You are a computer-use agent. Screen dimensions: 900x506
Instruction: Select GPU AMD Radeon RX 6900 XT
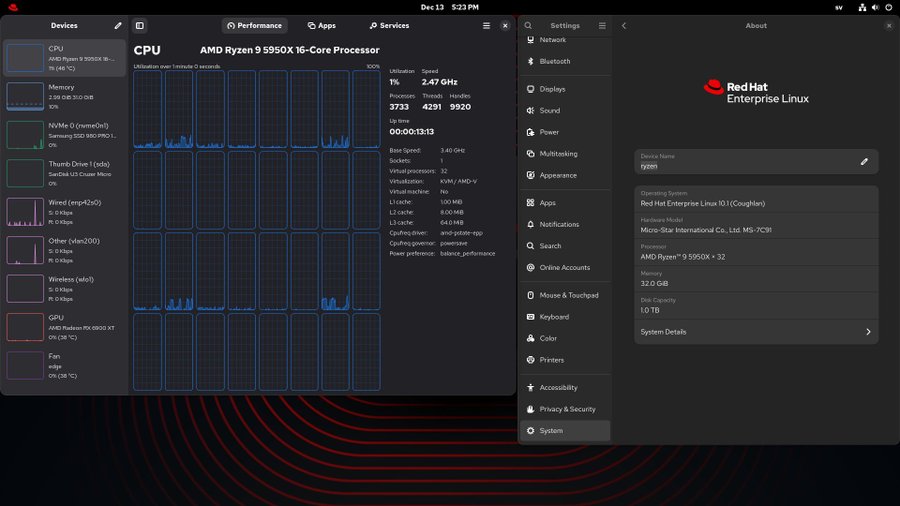coord(66,327)
